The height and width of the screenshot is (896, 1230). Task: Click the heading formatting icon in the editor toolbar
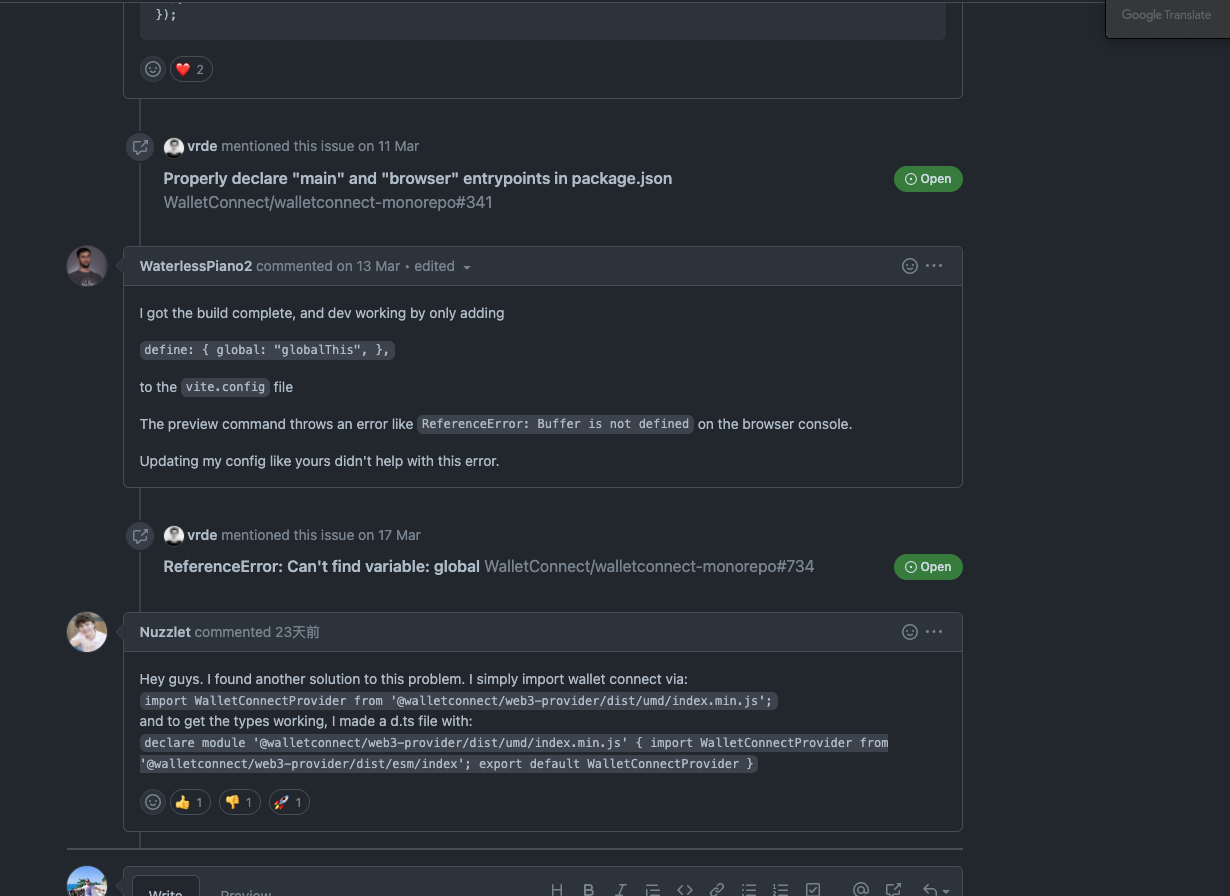click(x=557, y=889)
